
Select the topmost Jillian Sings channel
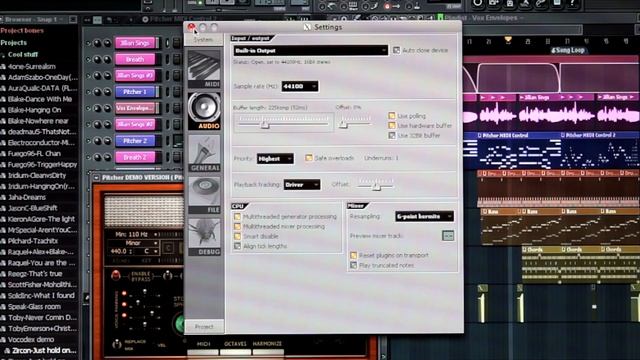pyautogui.click(x=135, y=43)
